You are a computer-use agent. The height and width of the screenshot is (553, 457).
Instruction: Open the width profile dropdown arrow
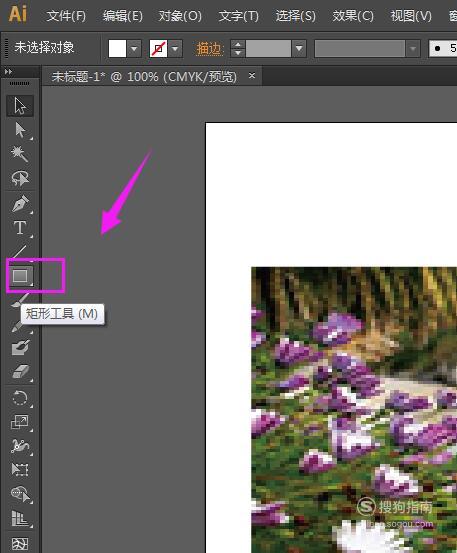pos(413,48)
